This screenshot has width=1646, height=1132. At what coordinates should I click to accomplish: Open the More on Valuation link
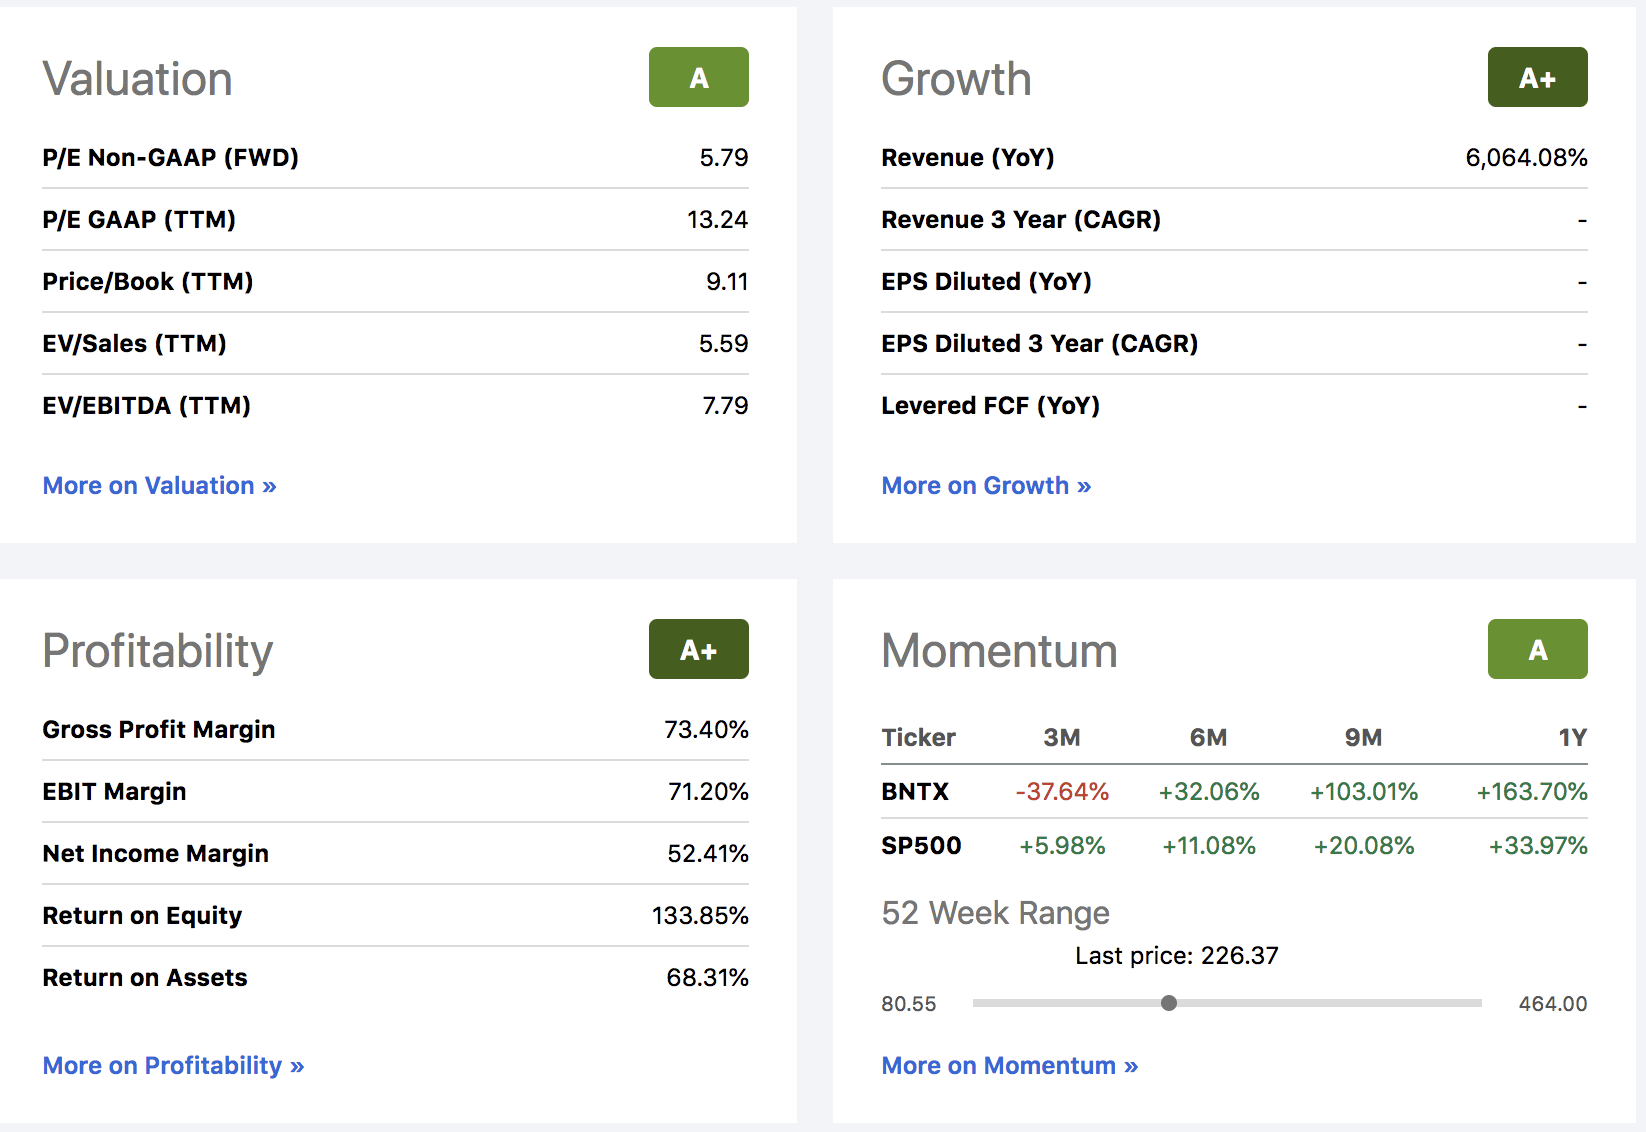tap(159, 486)
